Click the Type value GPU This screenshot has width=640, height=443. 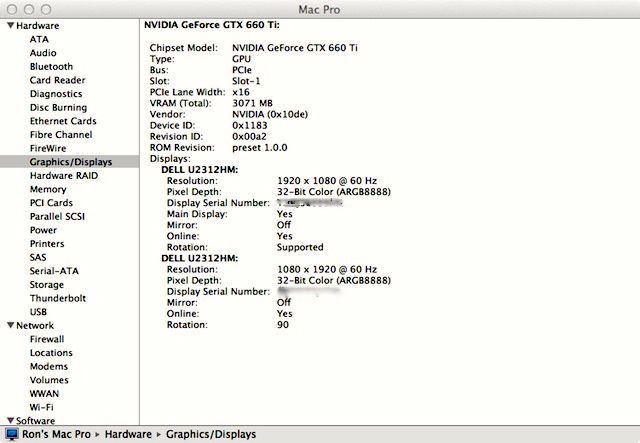pos(241,59)
